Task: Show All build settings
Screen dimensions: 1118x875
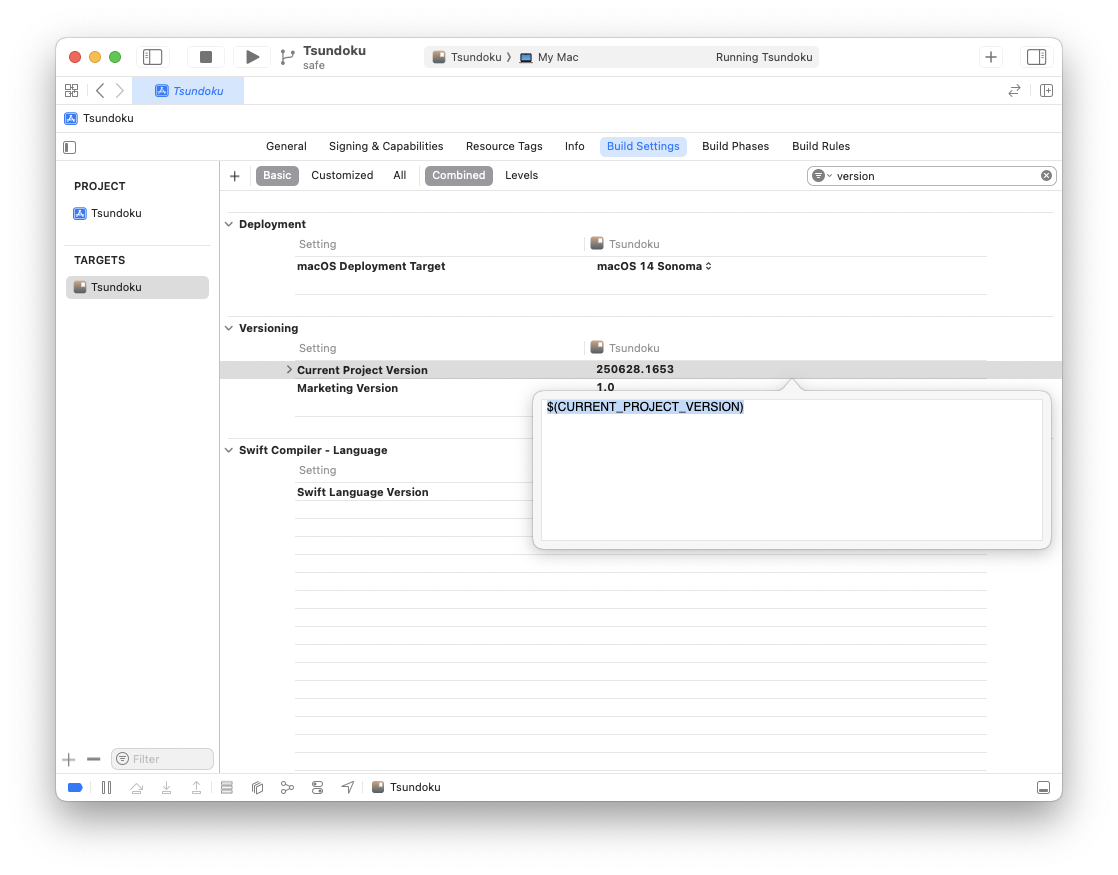Action: click(x=399, y=175)
